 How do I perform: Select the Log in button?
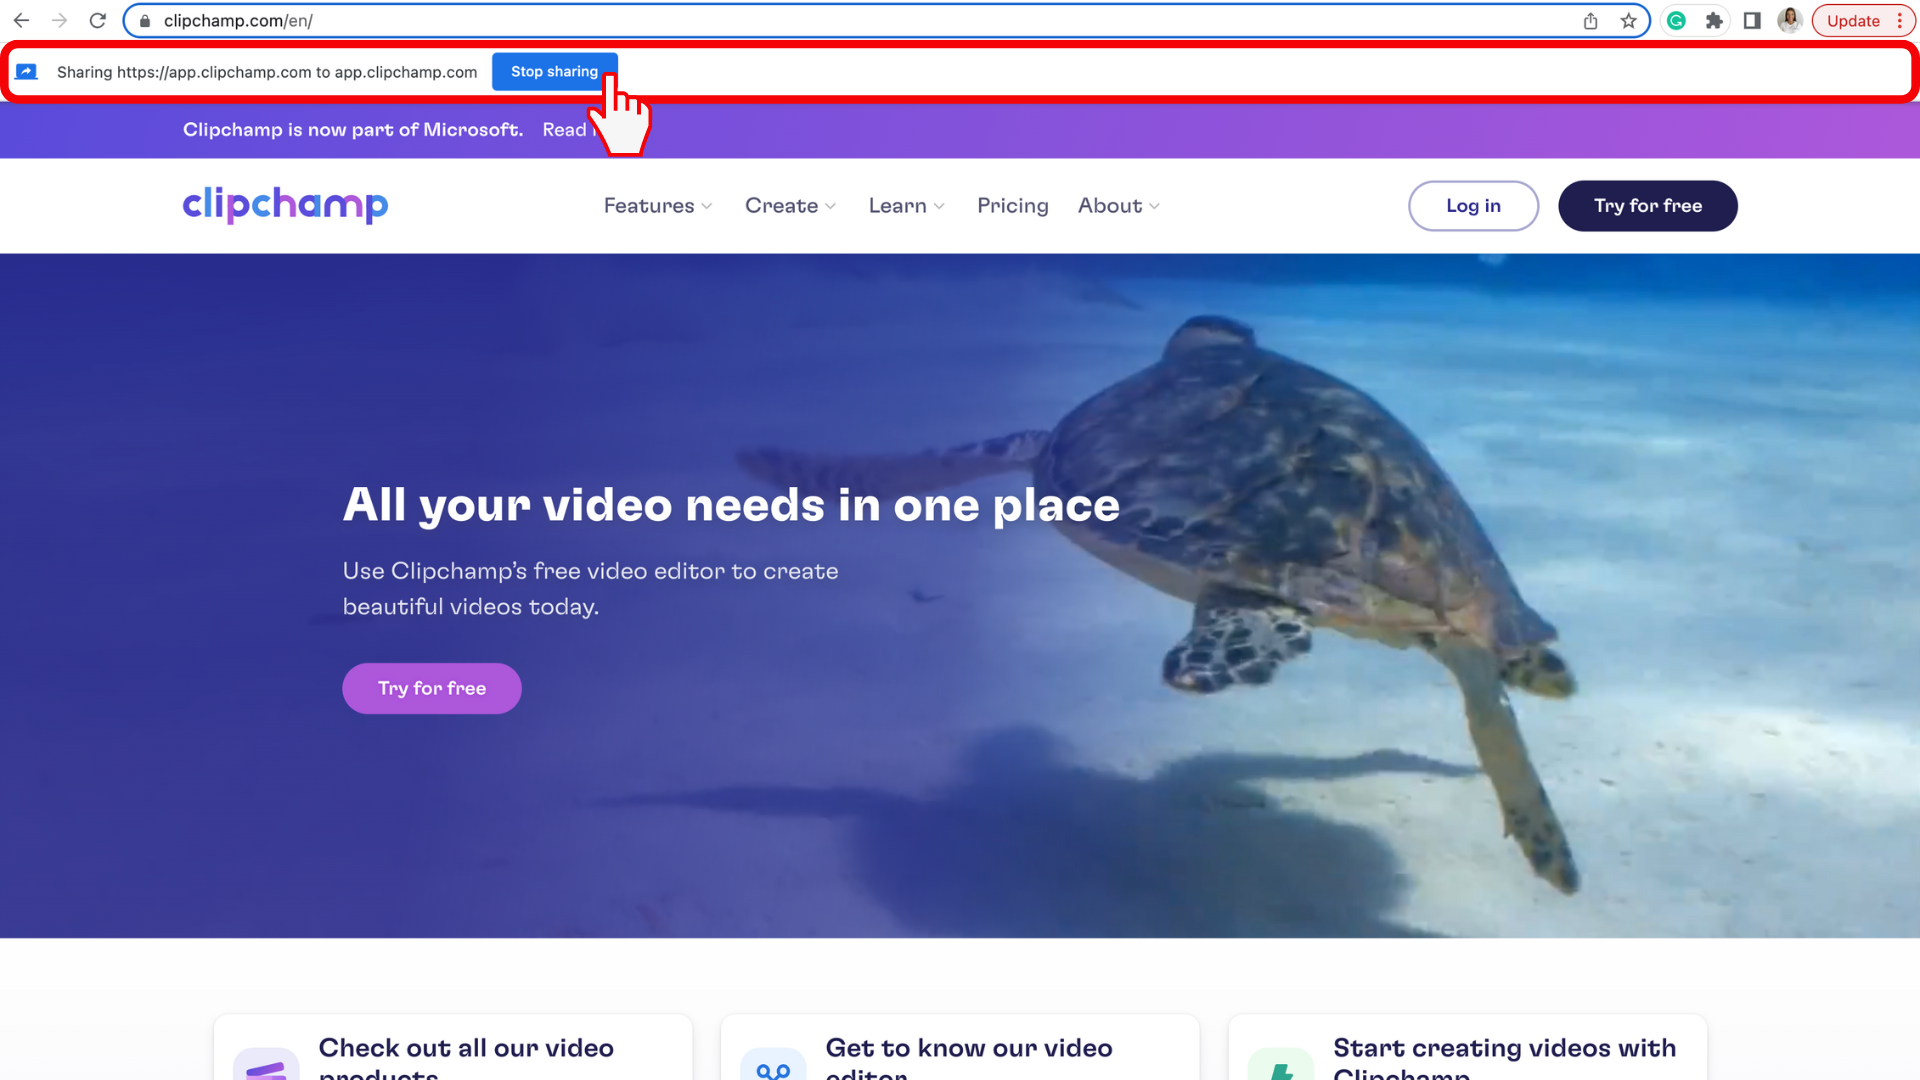1473,205
